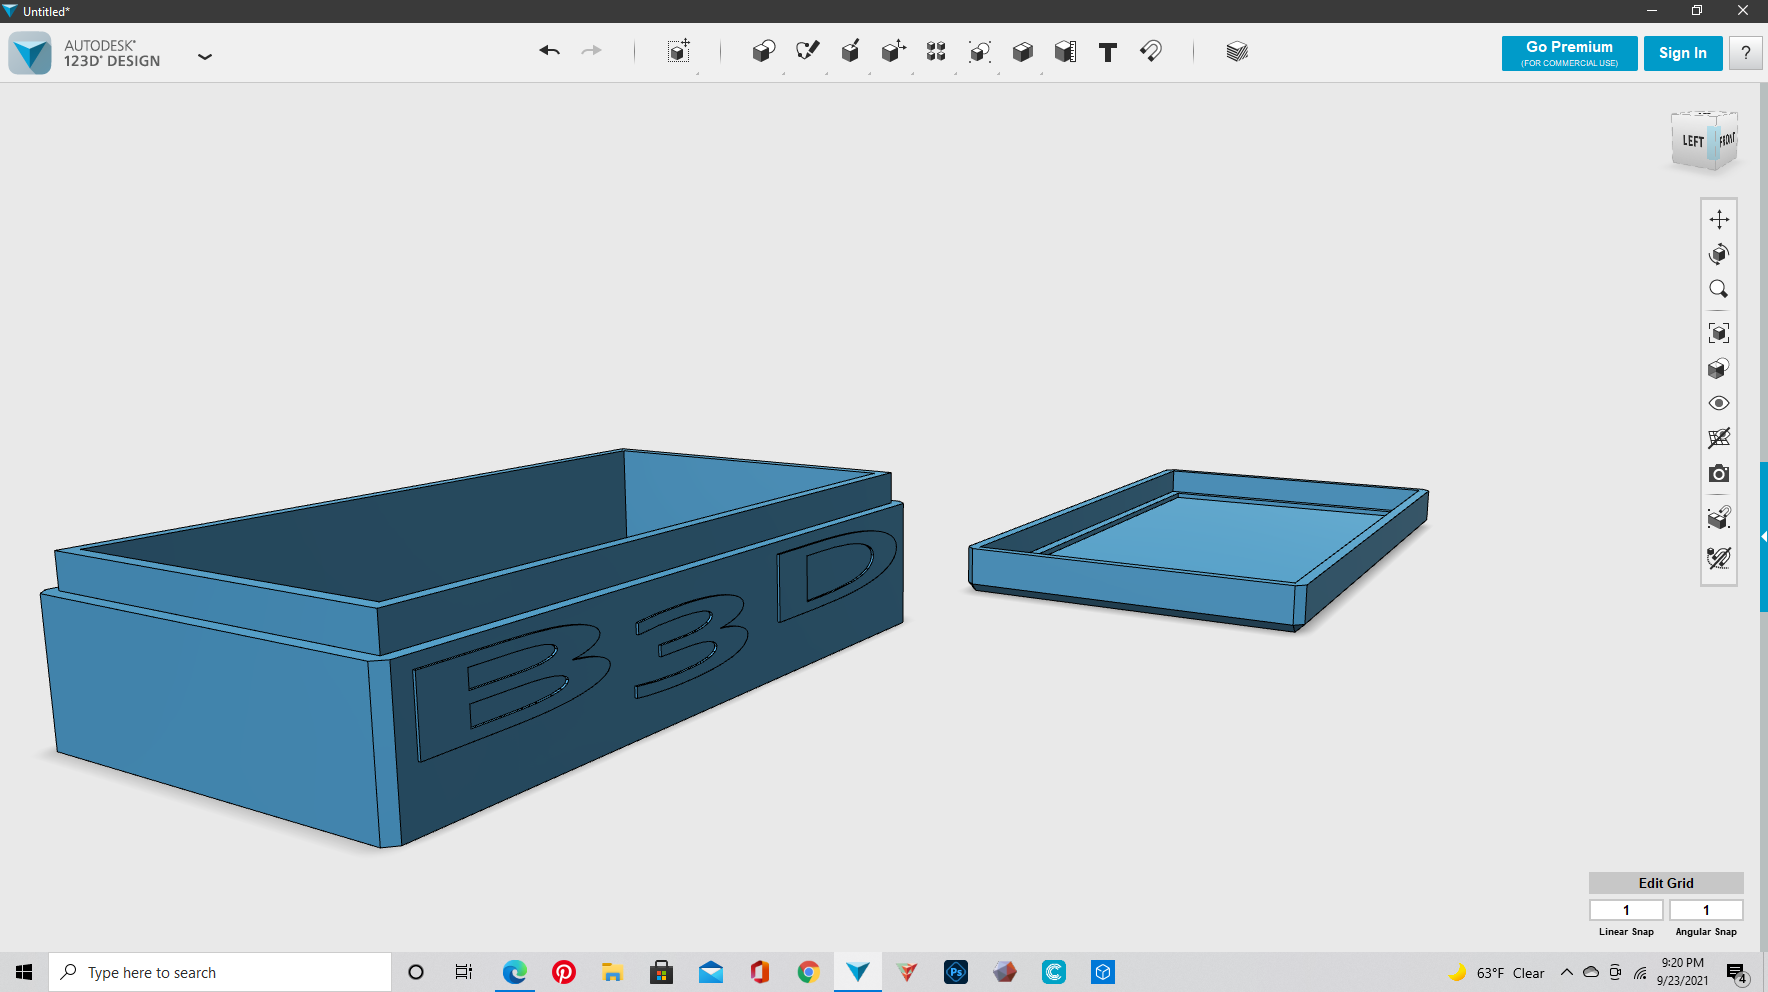Open the Material stack icon
1768x992 pixels.
click(x=1237, y=52)
